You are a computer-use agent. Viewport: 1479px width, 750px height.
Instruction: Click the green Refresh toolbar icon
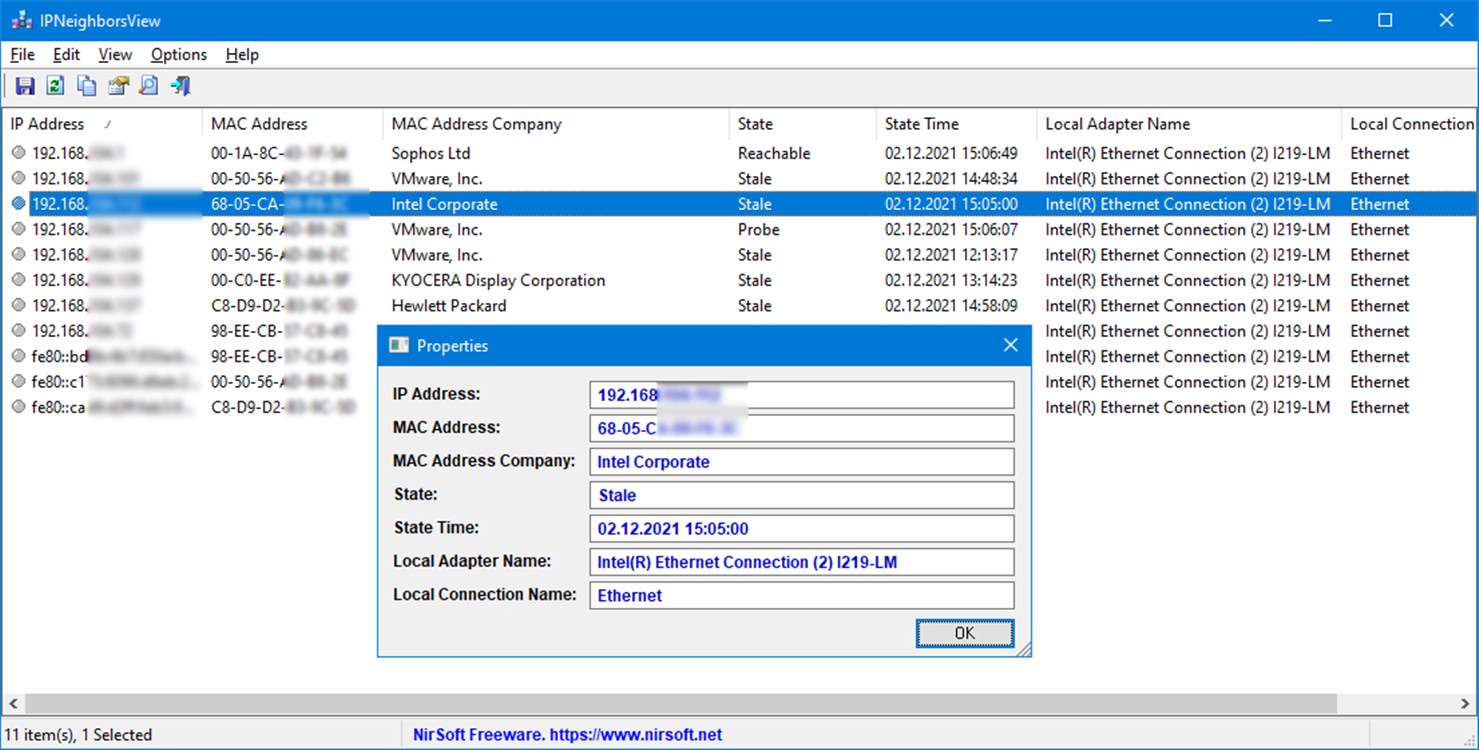point(56,86)
